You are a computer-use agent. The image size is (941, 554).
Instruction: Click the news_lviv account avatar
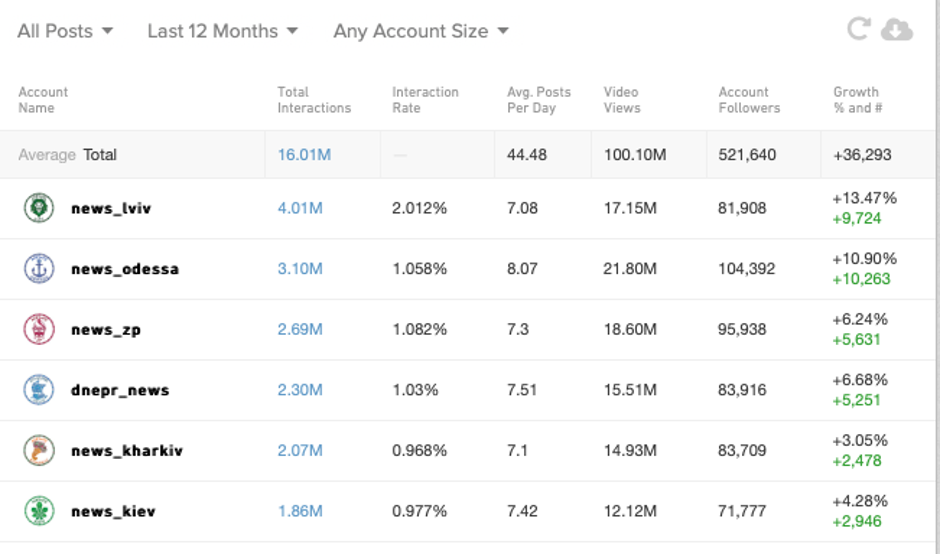click(x=39, y=208)
